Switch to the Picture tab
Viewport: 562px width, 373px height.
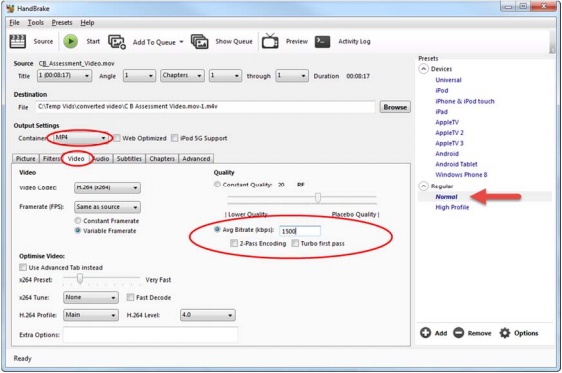25,158
